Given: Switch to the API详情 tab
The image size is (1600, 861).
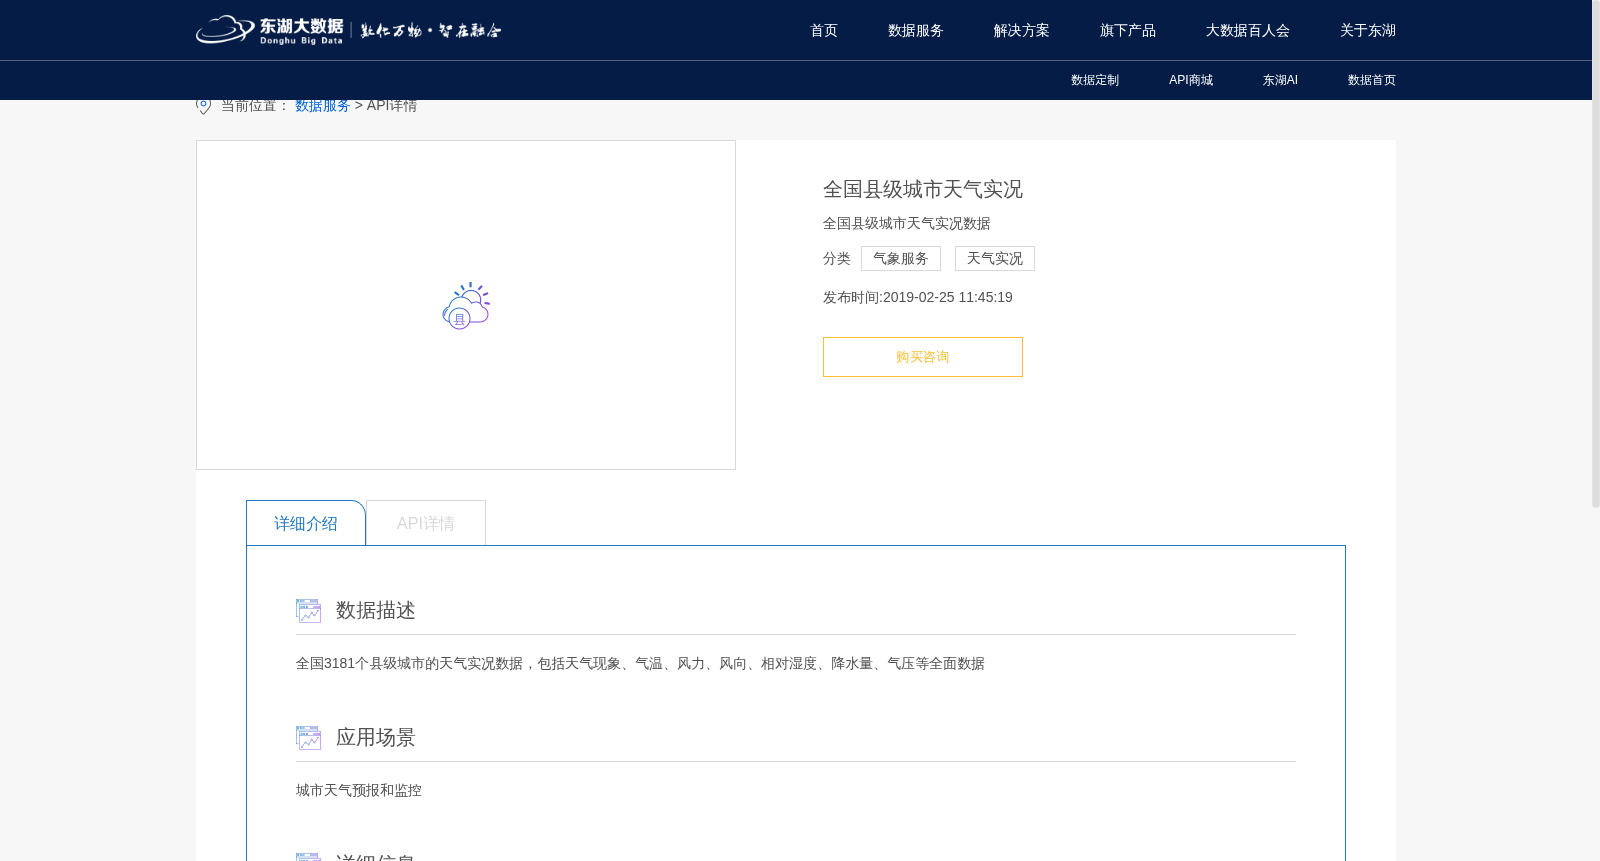Looking at the screenshot, I should (426, 523).
